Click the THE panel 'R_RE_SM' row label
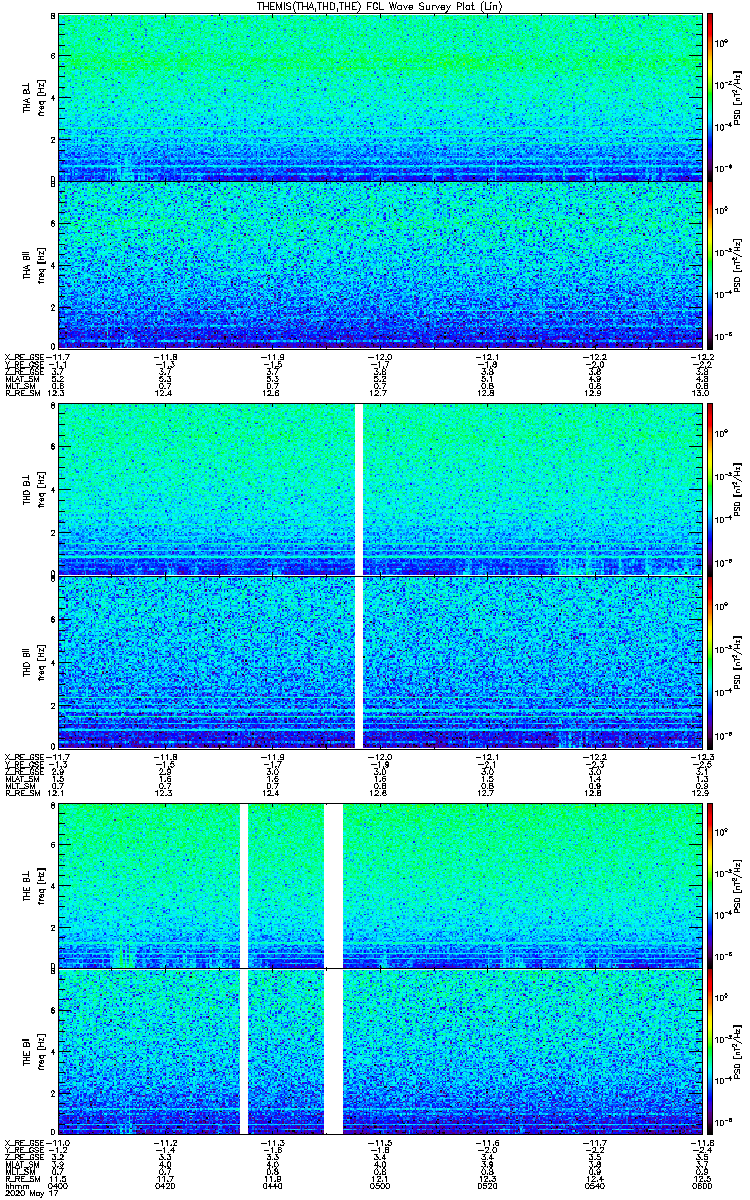This screenshot has height=1200, width=750. tap(22, 1181)
